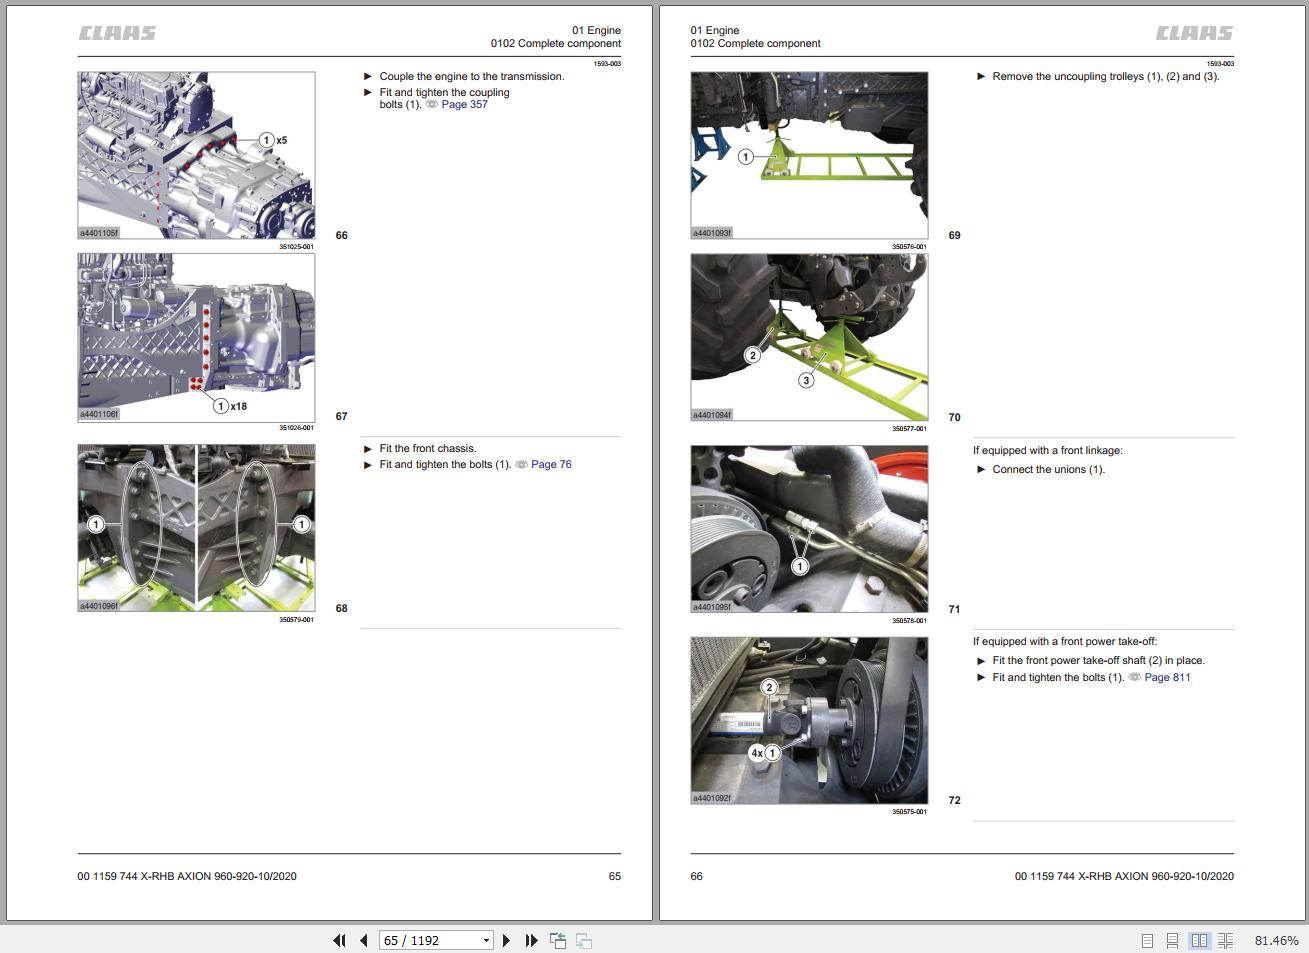Image resolution: width=1309 pixels, height=953 pixels.
Task: Jump to the first page
Action: click(x=339, y=940)
